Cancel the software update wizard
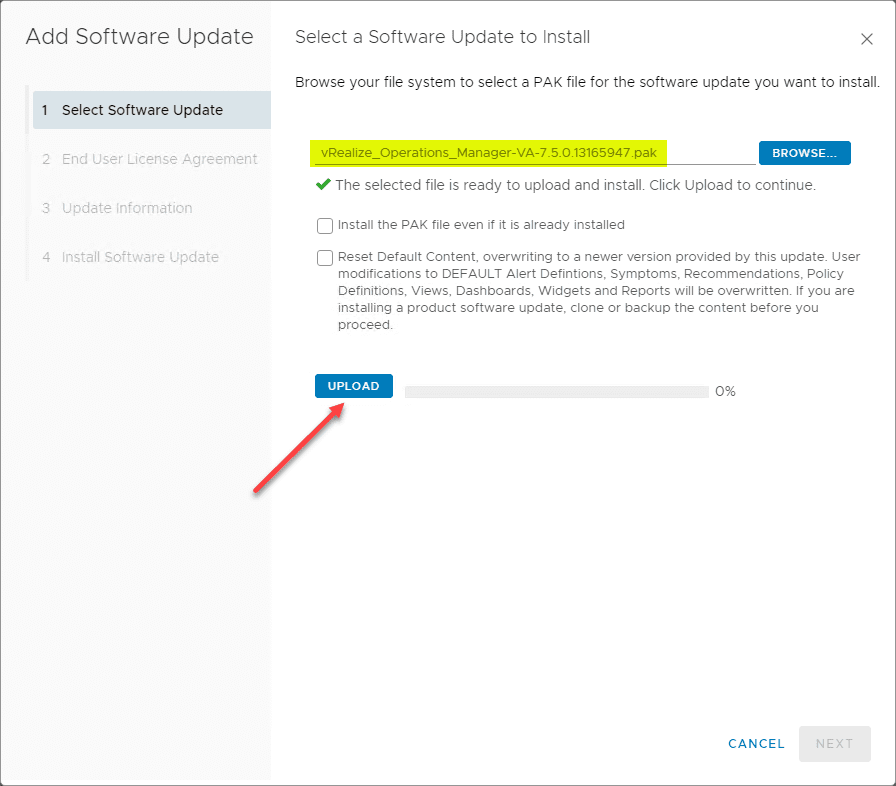The height and width of the screenshot is (786, 896). [x=756, y=744]
